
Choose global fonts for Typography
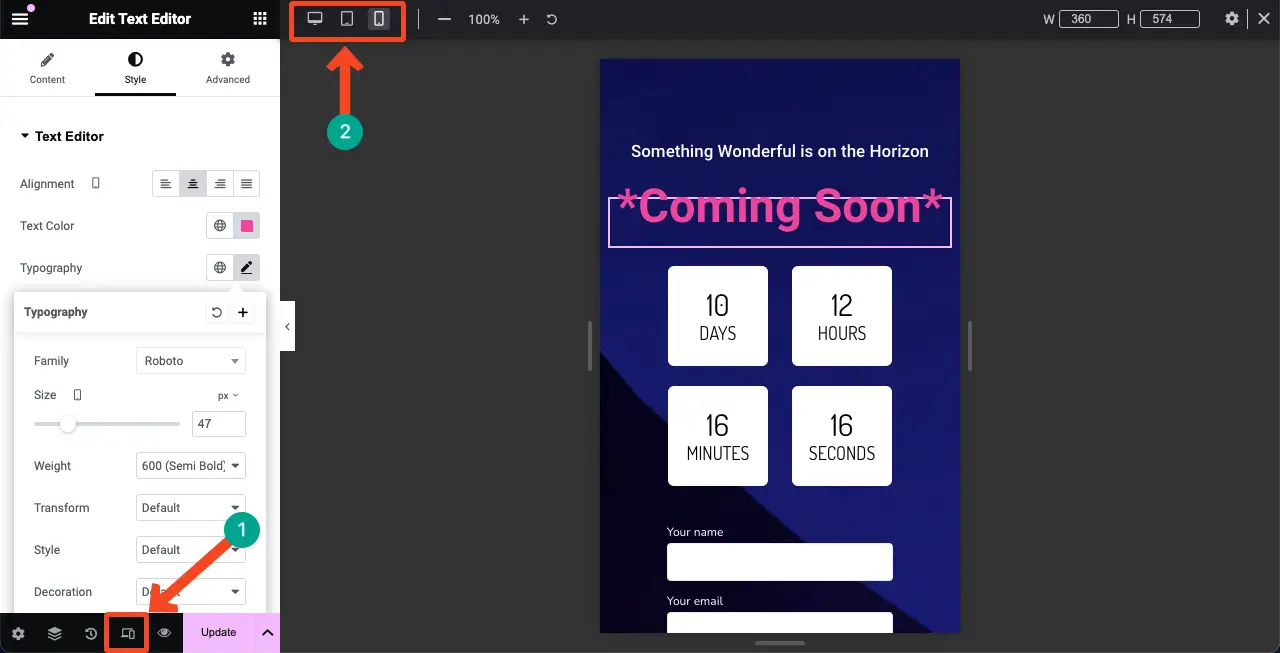(x=220, y=268)
